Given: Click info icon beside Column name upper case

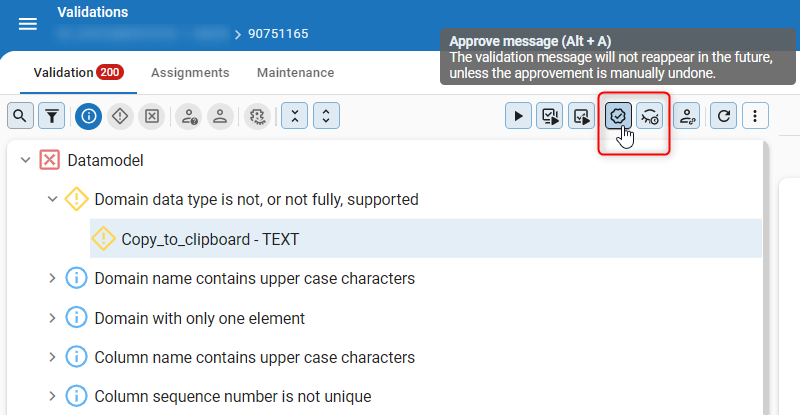Looking at the screenshot, I should click(77, 357).
